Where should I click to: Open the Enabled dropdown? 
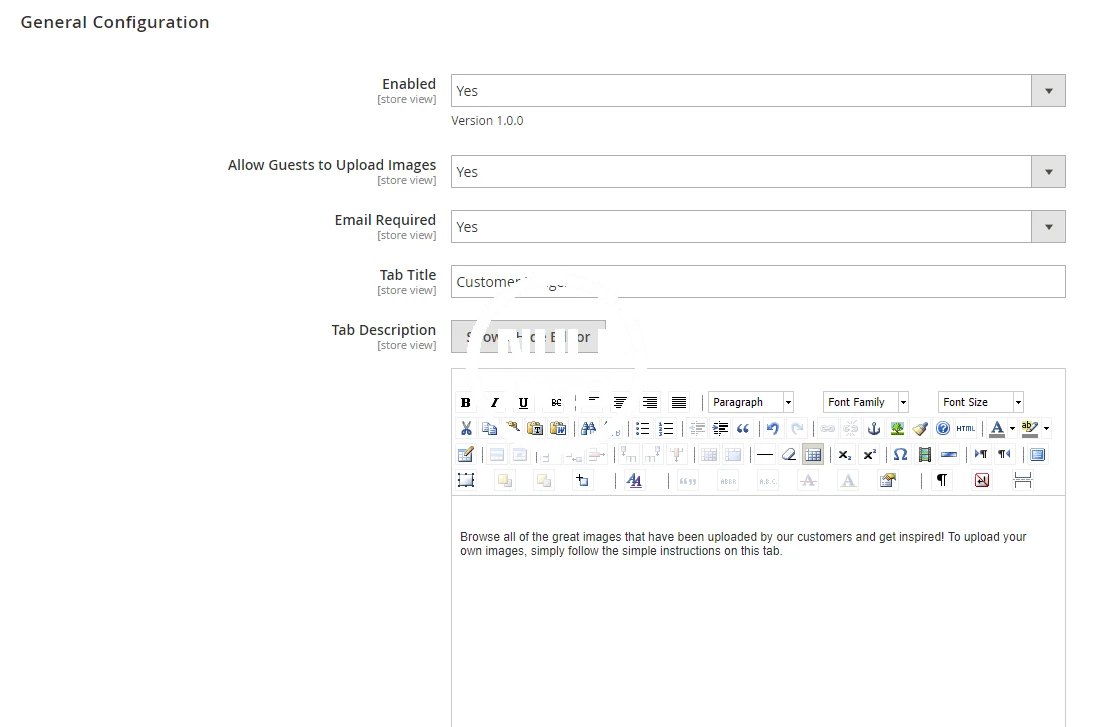tap(757, 91)
